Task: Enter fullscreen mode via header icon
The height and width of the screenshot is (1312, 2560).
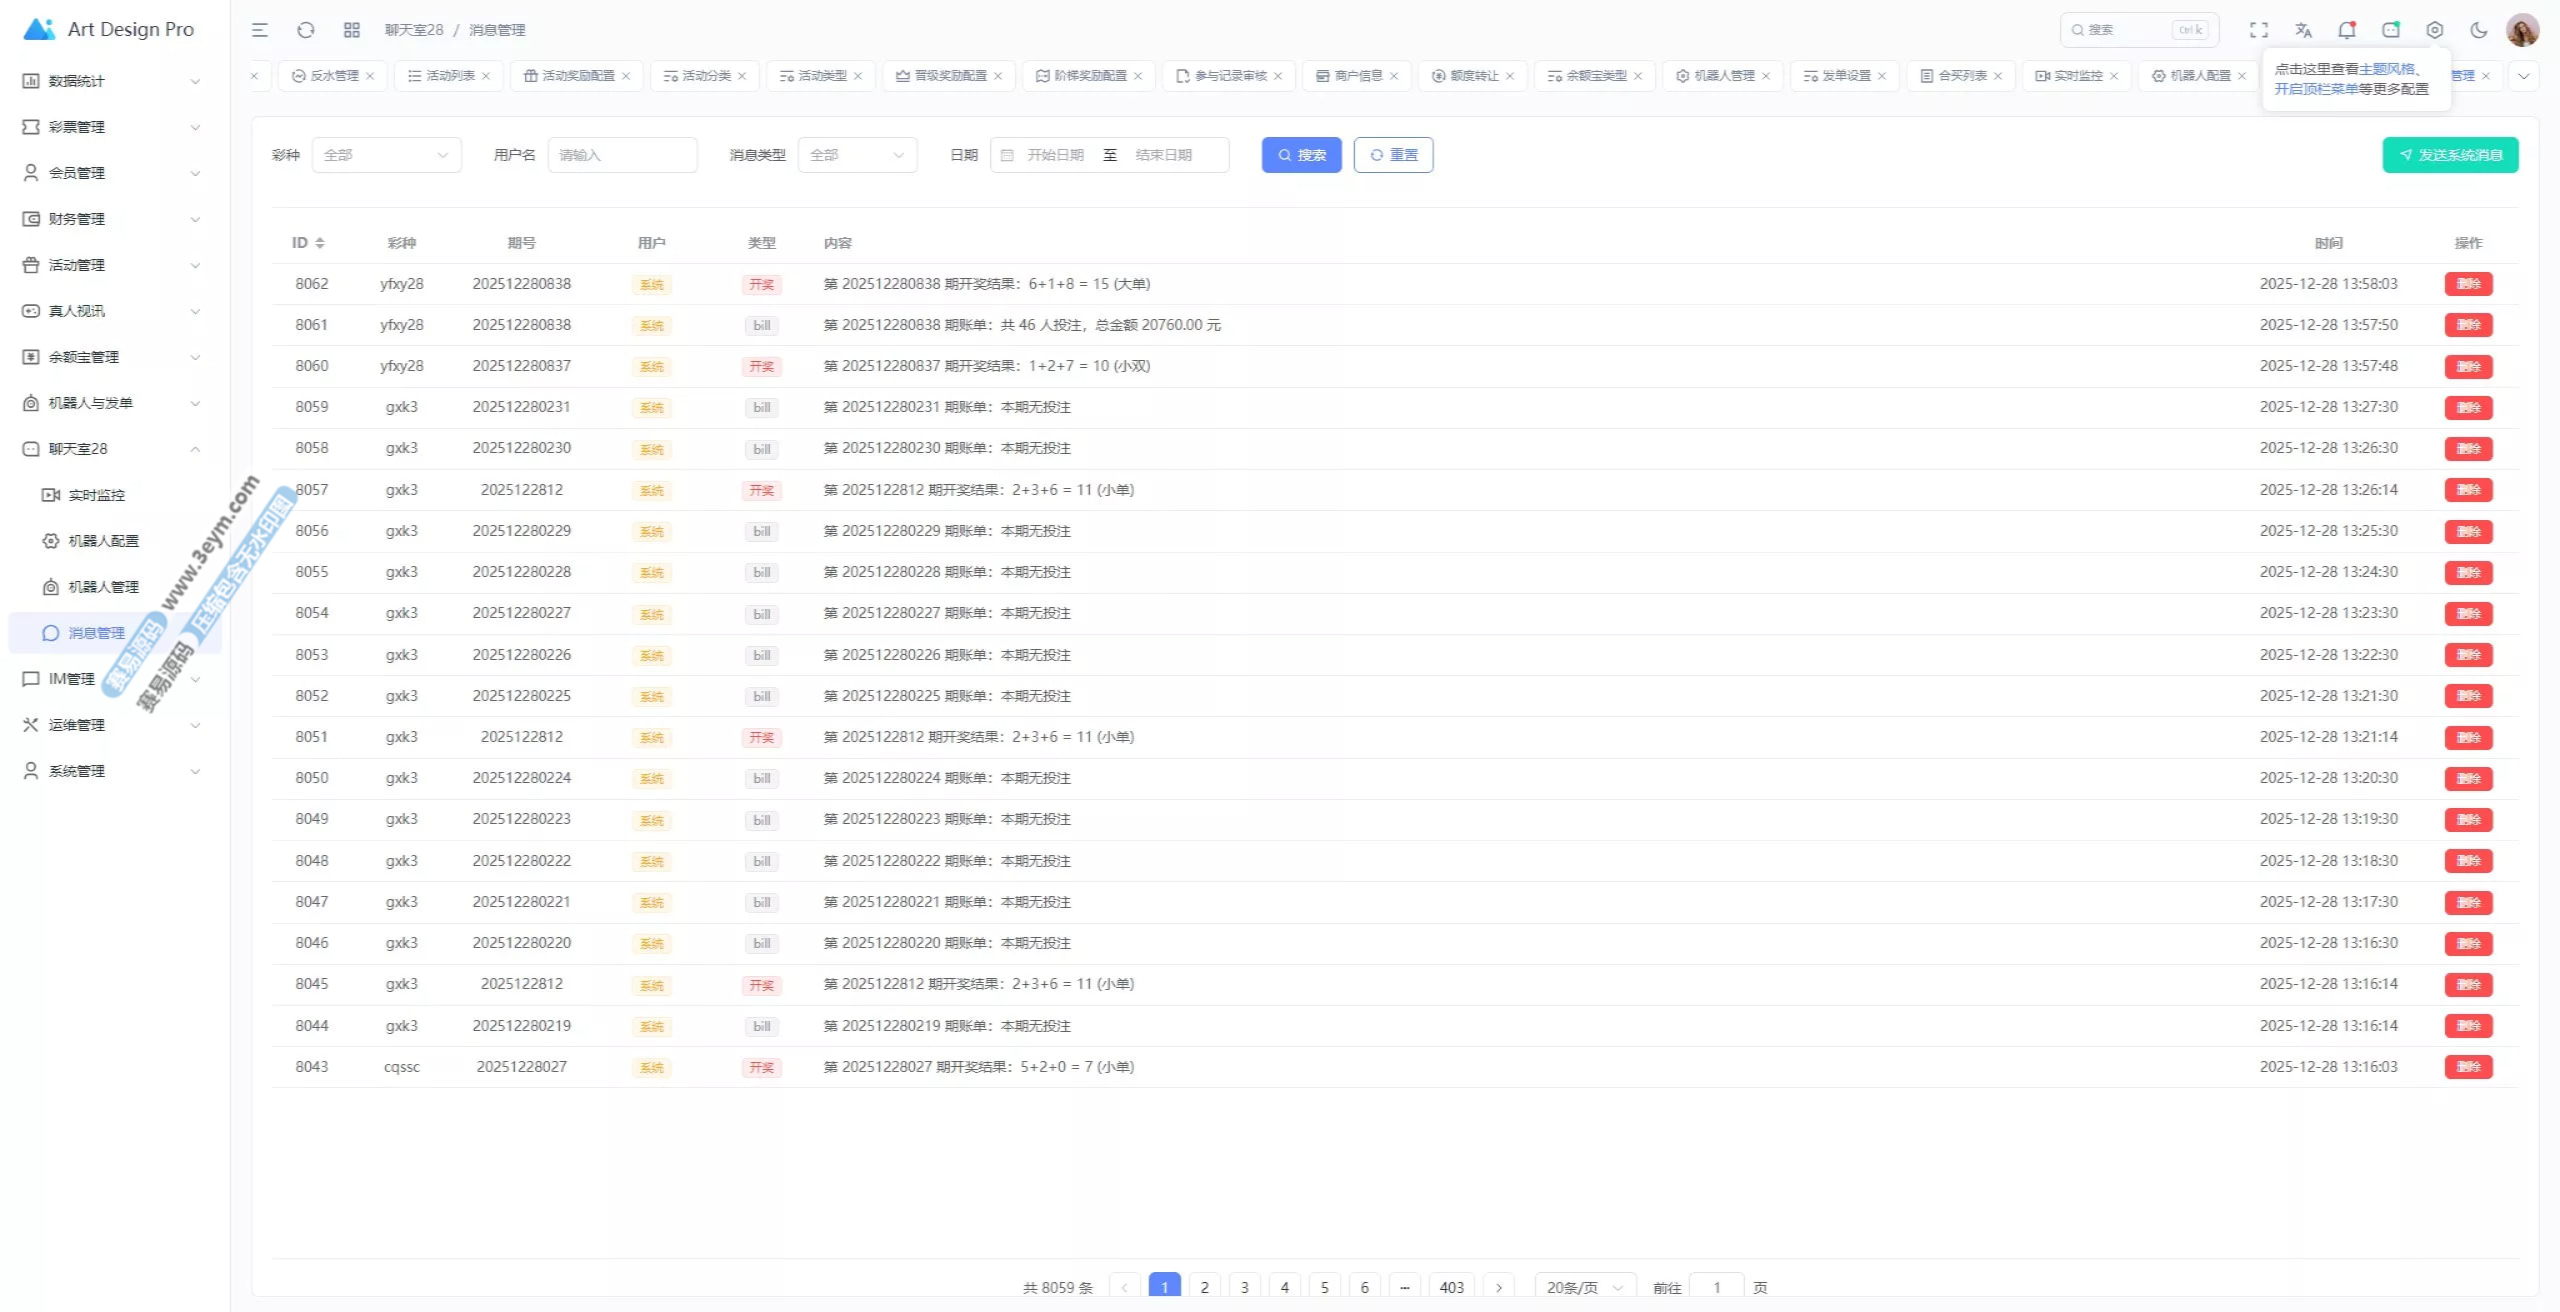Action: coord(2259,30)
